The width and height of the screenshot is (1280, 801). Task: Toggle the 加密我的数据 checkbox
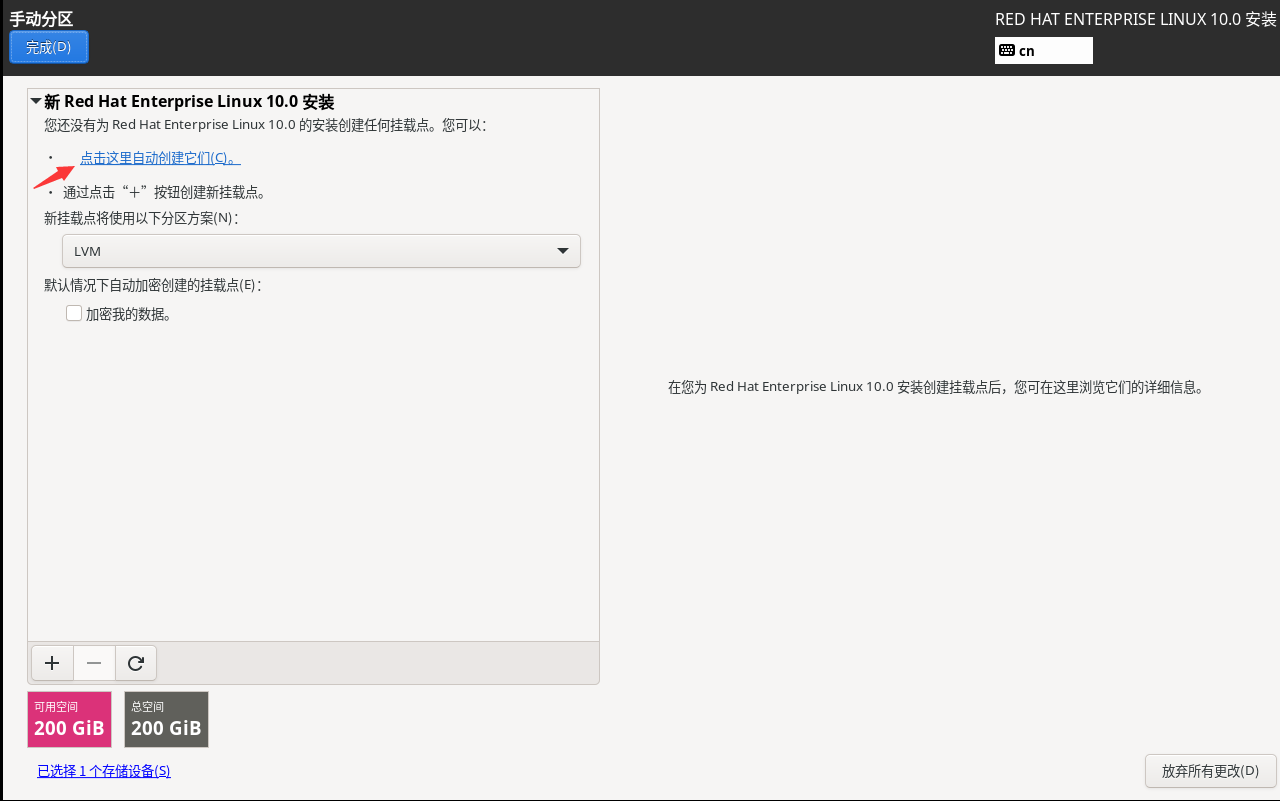pyautogui.click(x=74, y=313)
